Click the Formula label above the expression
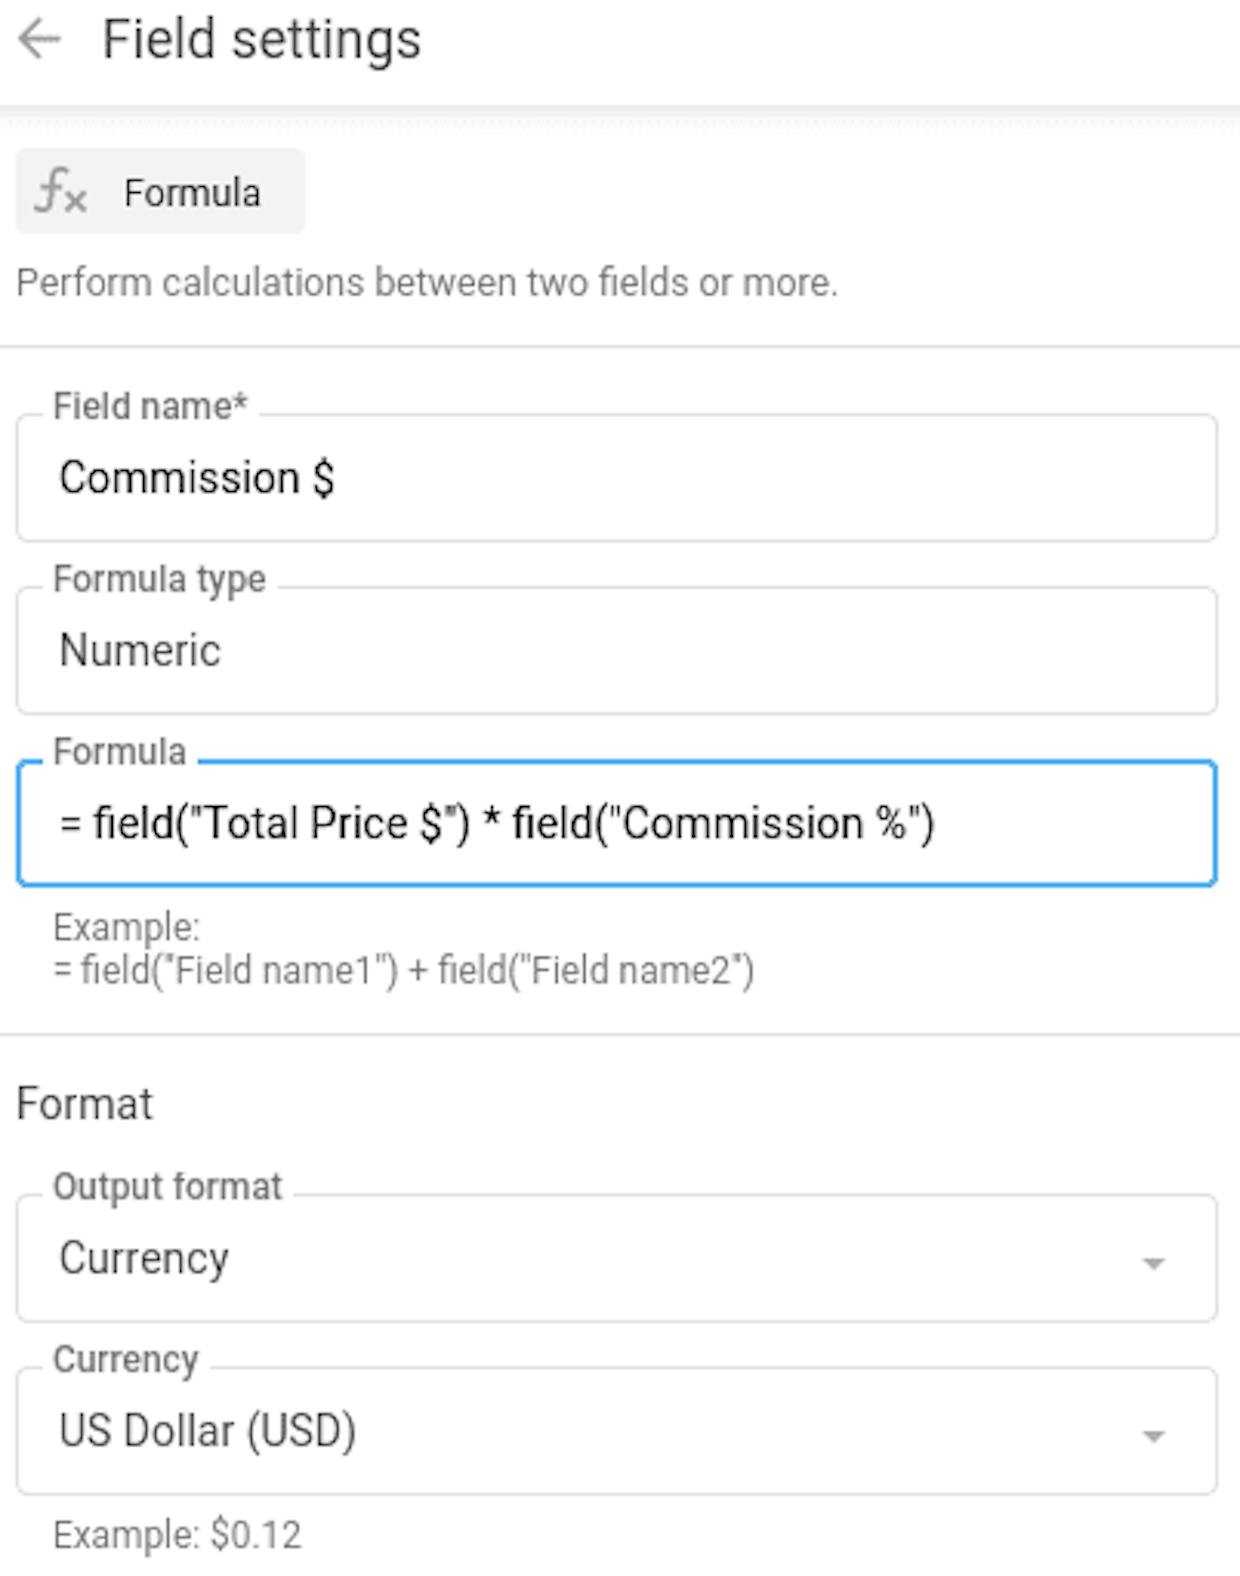The height and width of the screenshot is (1576, 1240). (x=120, y=752)
